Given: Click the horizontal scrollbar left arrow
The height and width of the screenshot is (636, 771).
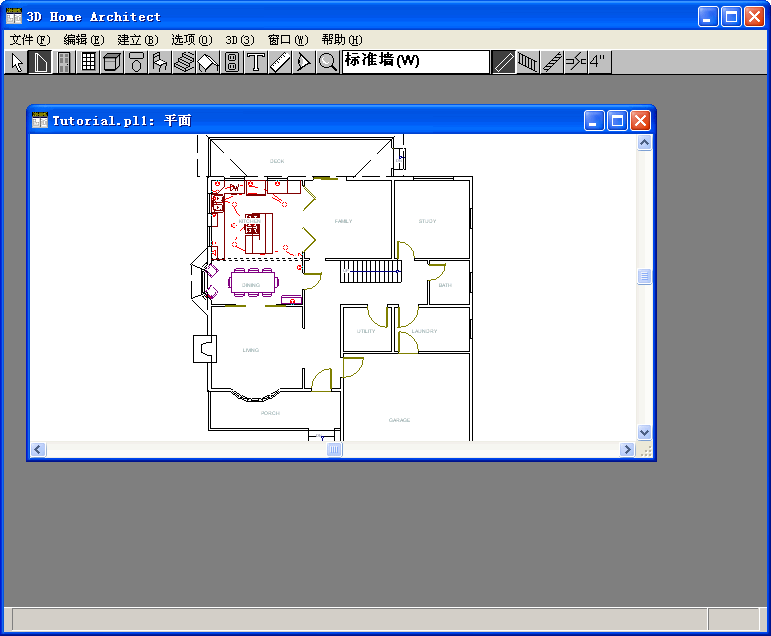Looking at the screenshot, I should pyautogui.click(x=38, y=450).
